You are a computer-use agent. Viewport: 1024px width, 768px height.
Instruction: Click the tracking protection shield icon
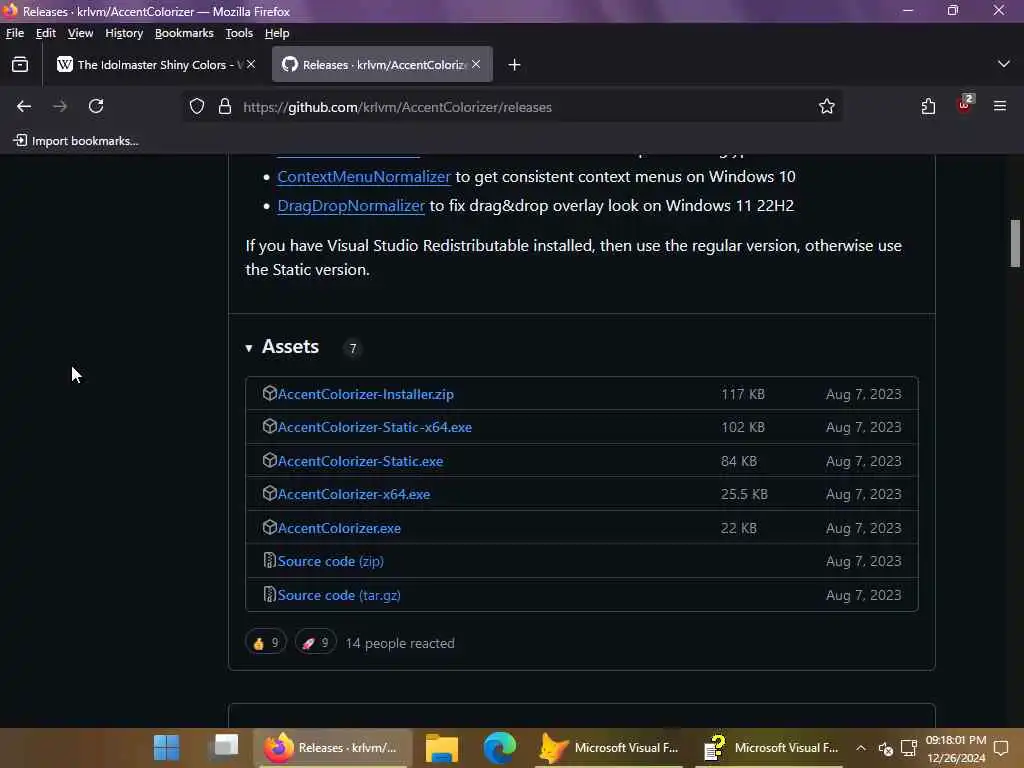(197, 106)
